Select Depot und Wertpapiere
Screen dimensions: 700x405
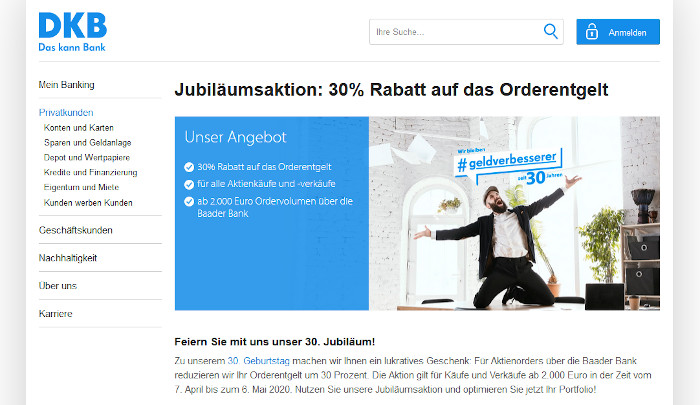(x=87, y=158)
